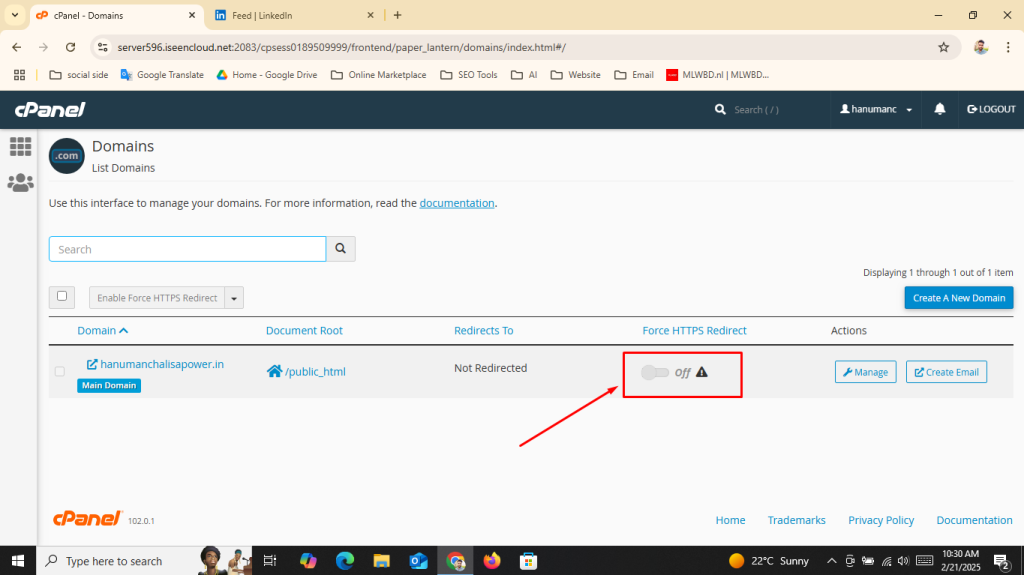Open hanumanchalisapower.in domain link
Image resolution: width=1024 pixels, height=575 pixels.
(162, 364)
